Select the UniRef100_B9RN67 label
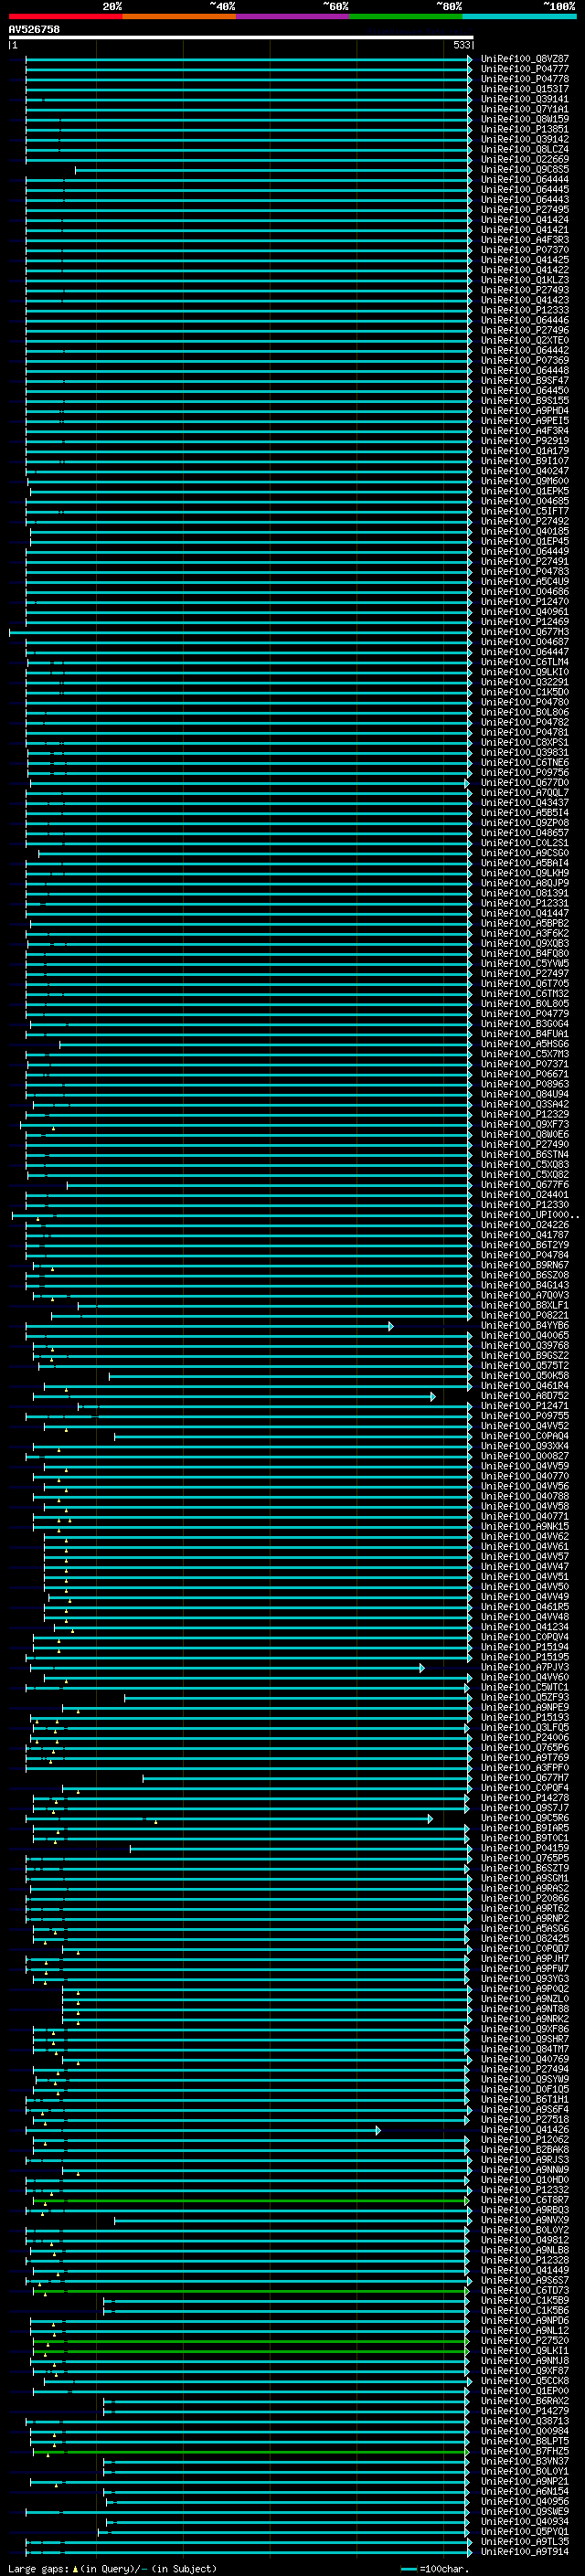Image resolution: width=585 pixels, height=2576 pixels. point(525,1265)
